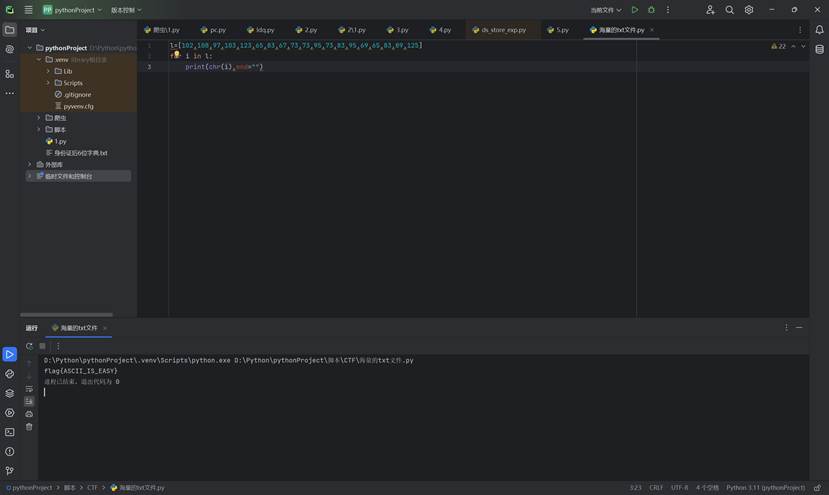Open the Notifications bell

819,30
